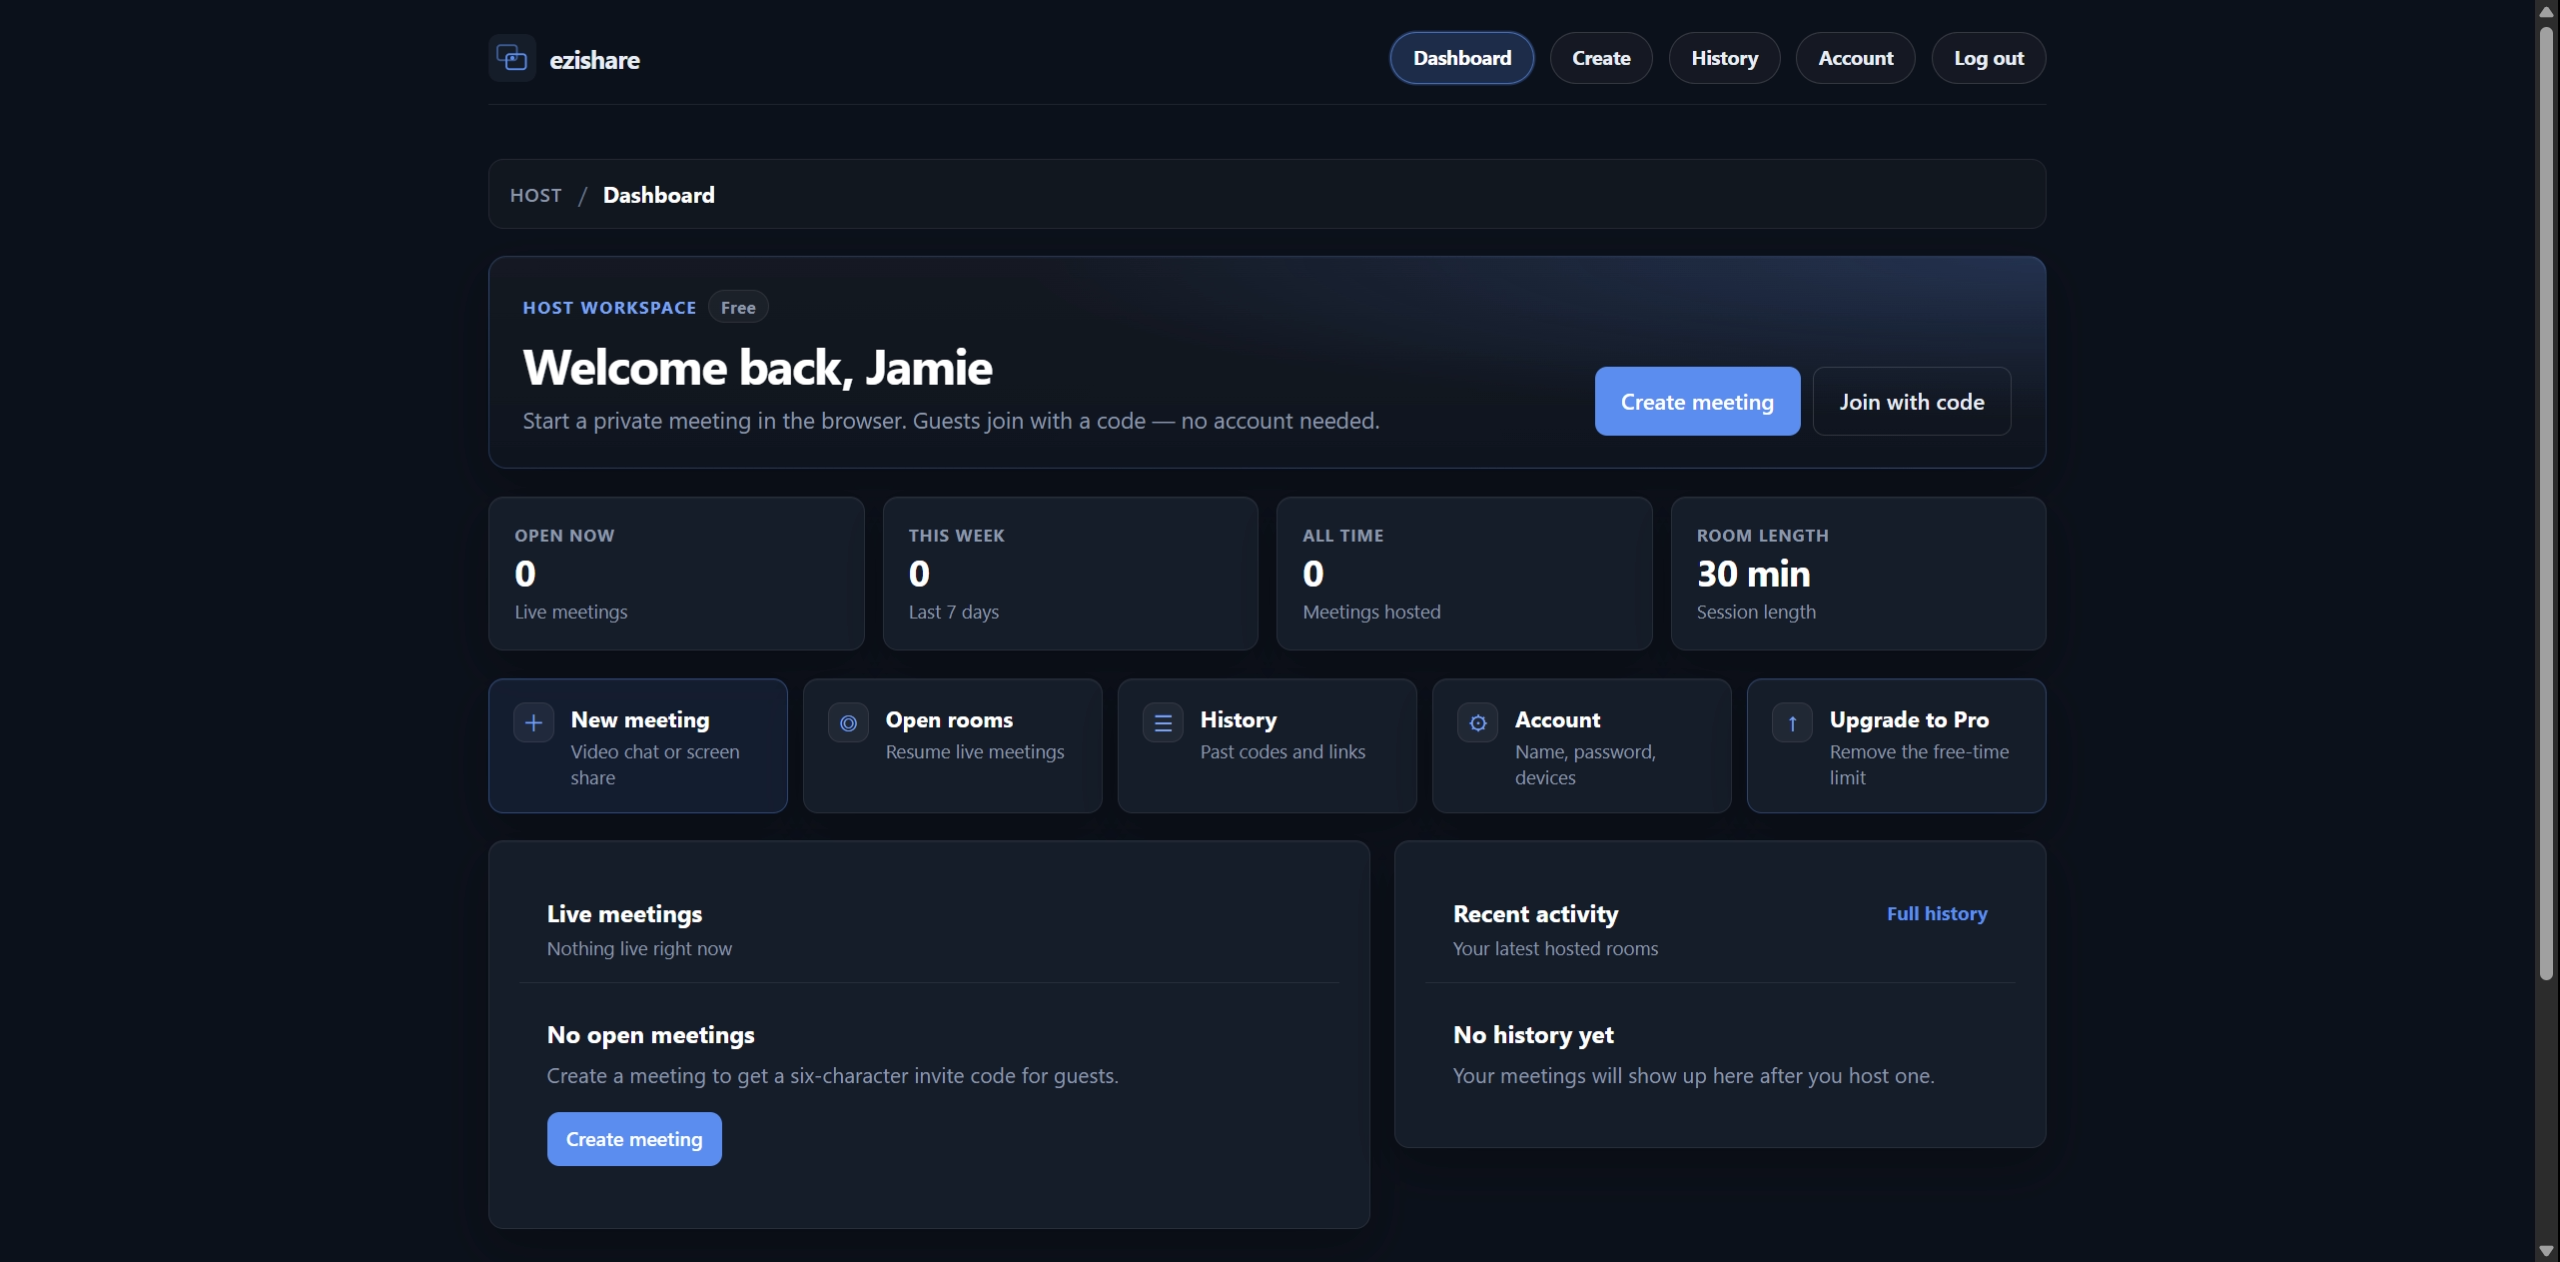Image resolution: width=2560 pixels, height=1262 pixels.
Task: Open the Full history link
Action: tap(1937, 914)
